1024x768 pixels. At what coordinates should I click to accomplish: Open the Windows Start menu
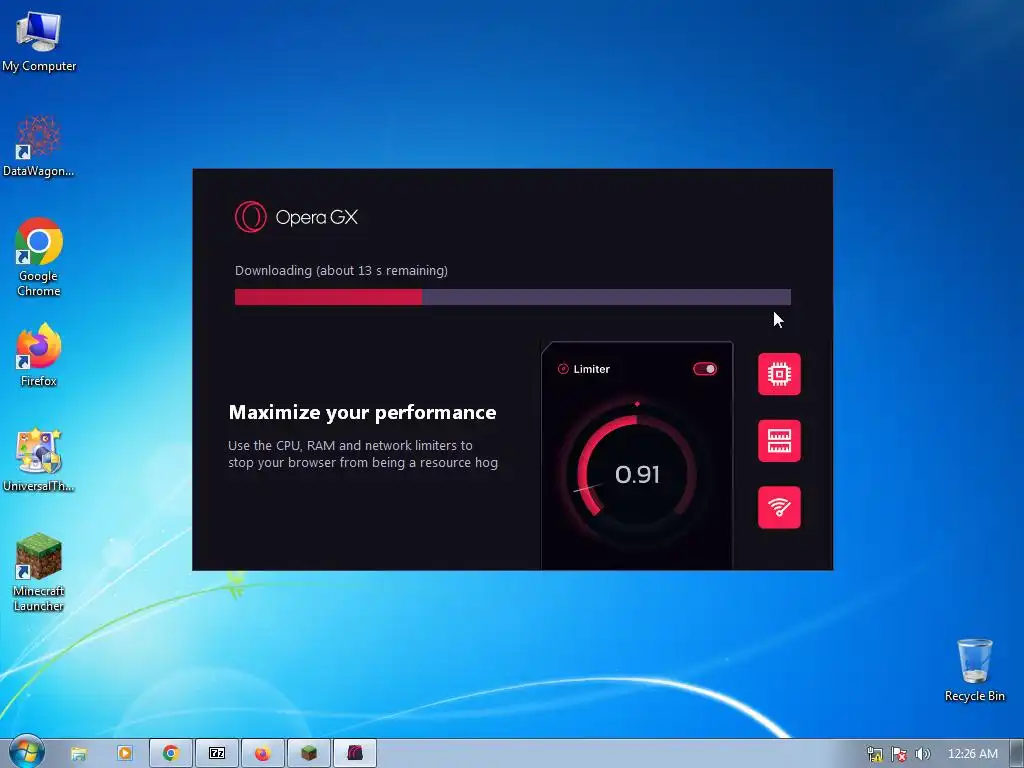(27, 752)
